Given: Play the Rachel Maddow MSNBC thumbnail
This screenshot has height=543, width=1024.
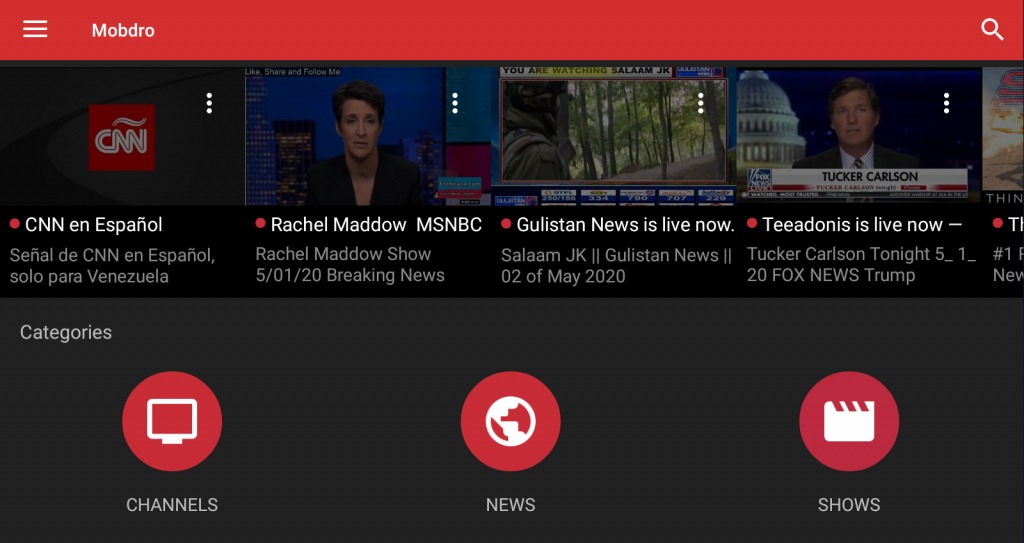Looking at the screenshot, I should click(x=368, y=137).
